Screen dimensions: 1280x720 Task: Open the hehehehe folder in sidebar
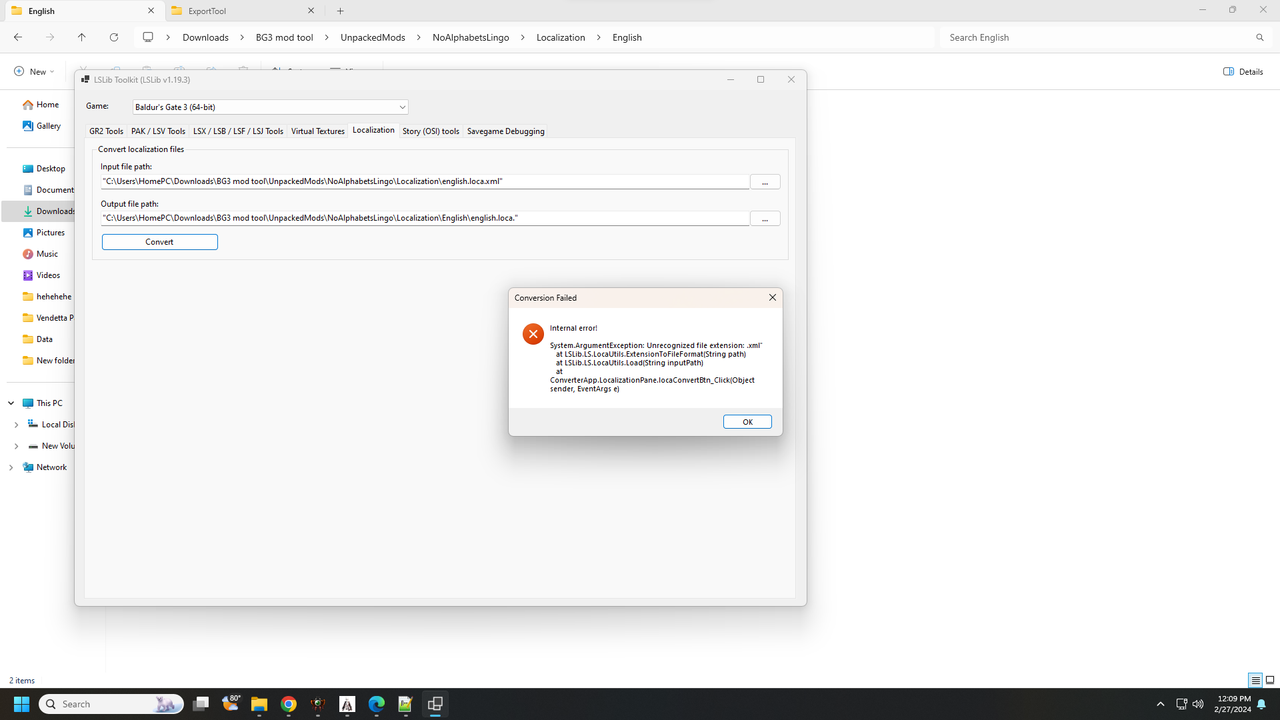tap(48, 297)
